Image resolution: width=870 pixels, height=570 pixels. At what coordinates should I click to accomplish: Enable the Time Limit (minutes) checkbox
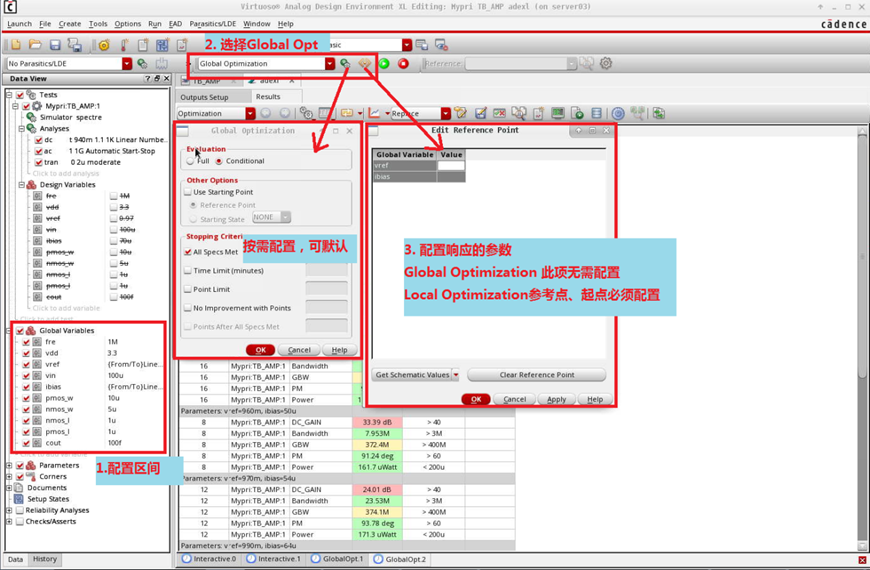pyautogui.click(x=188, y=271)
